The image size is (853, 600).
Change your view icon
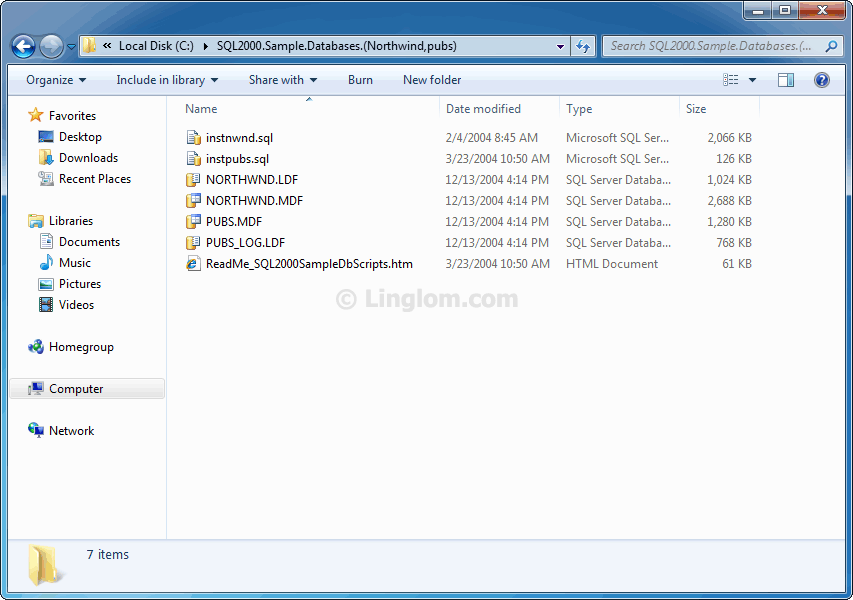tap(731, 80)
